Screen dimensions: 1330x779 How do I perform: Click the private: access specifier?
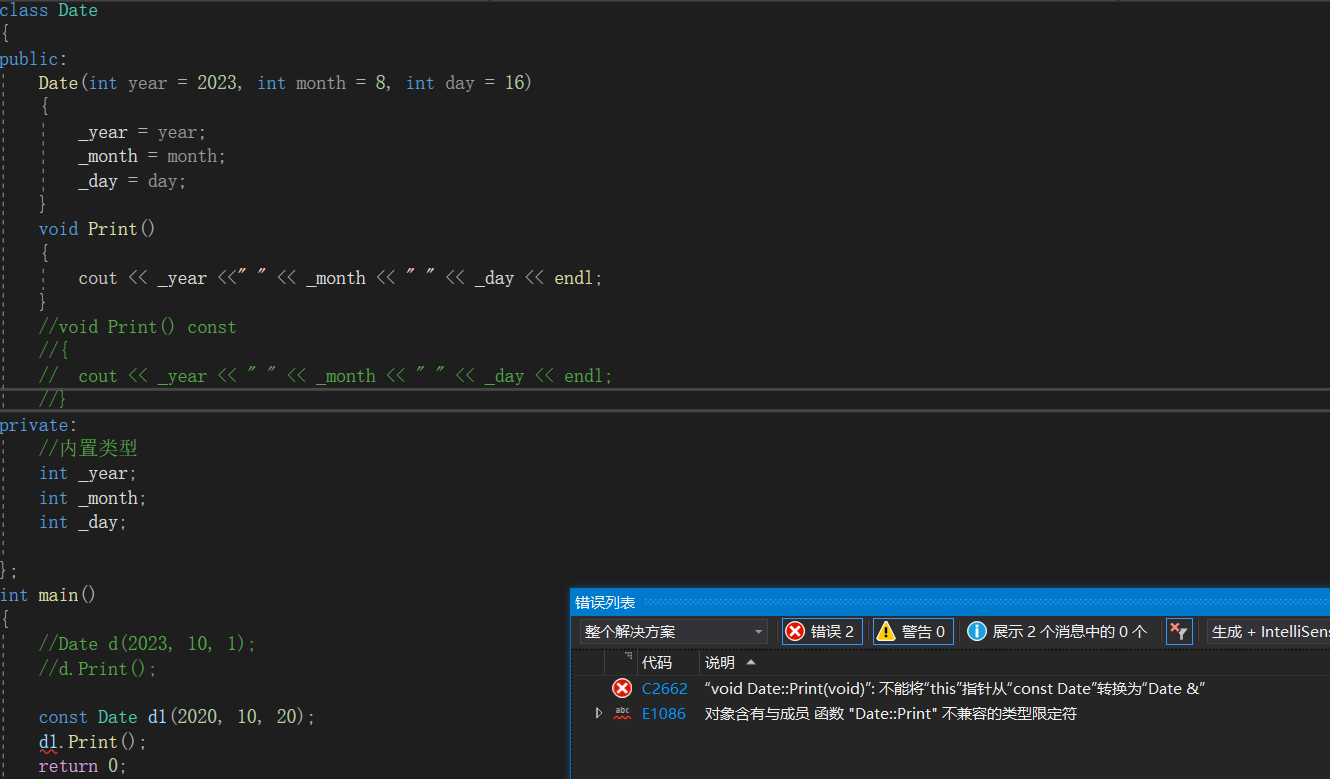(x=39, y=425)
